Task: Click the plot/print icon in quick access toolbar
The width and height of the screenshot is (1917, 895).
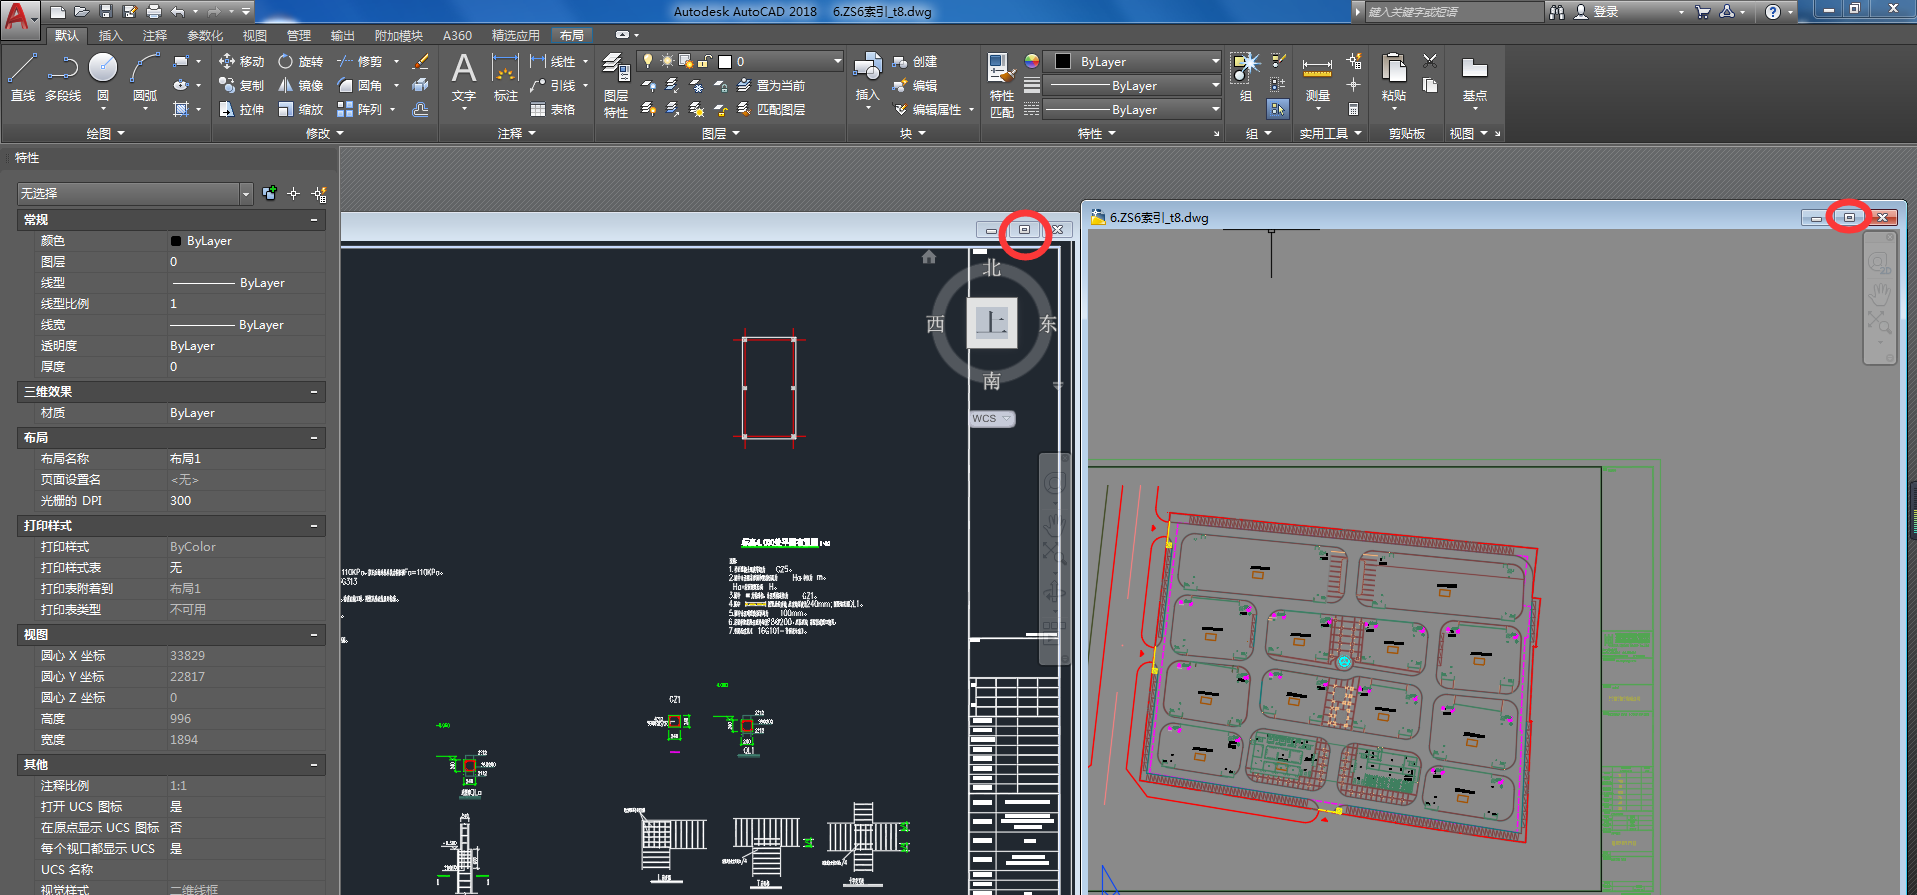Action: click(x=153, y=11)
